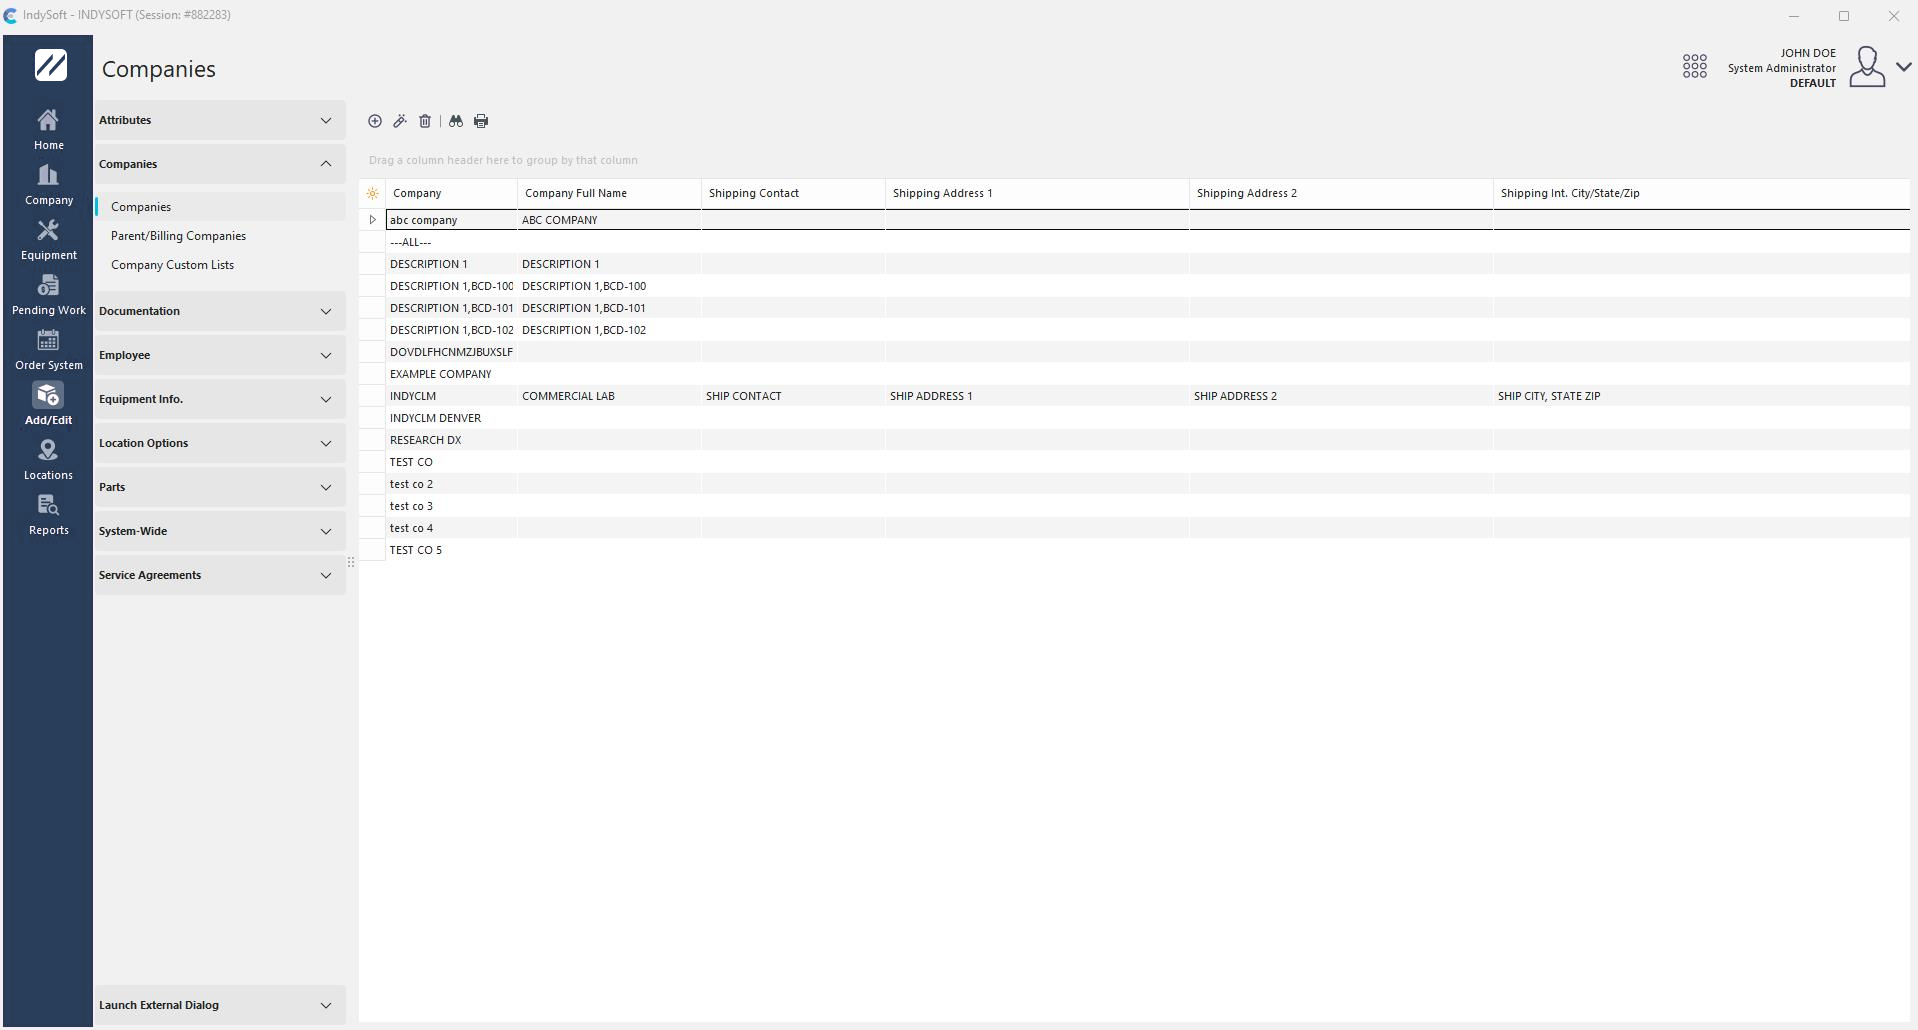This screenshot has width=1918, height=1030.
Task: Delete the selected company with trash icon
Action: click(x=425, y=121)
